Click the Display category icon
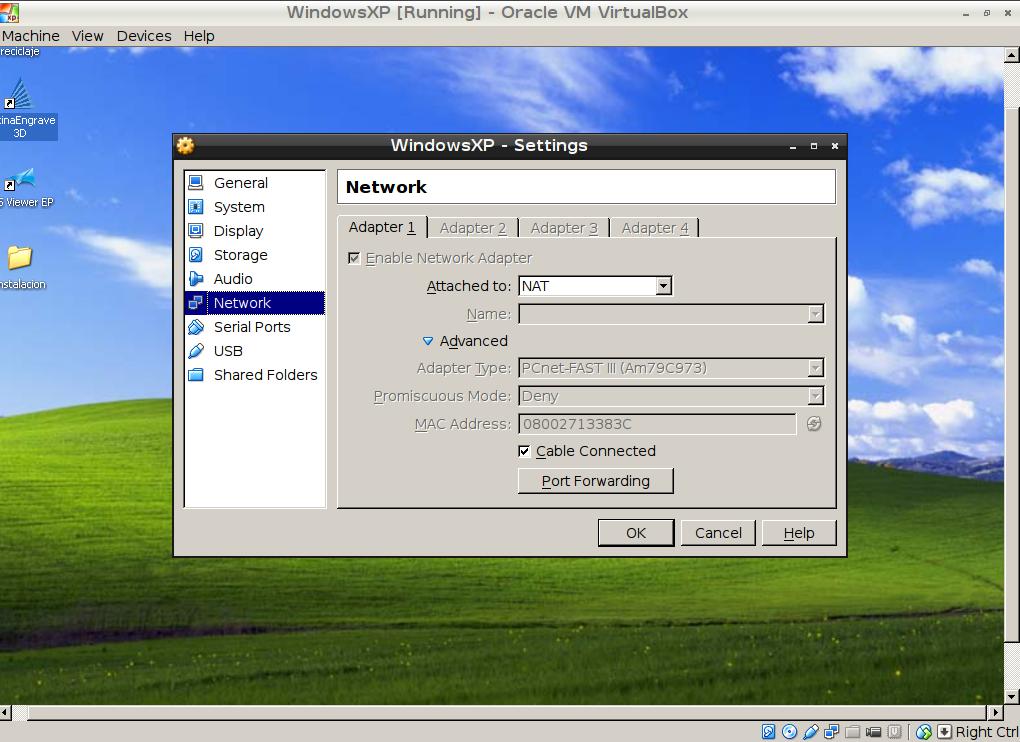1020x742 pixels. coord(196,231)
